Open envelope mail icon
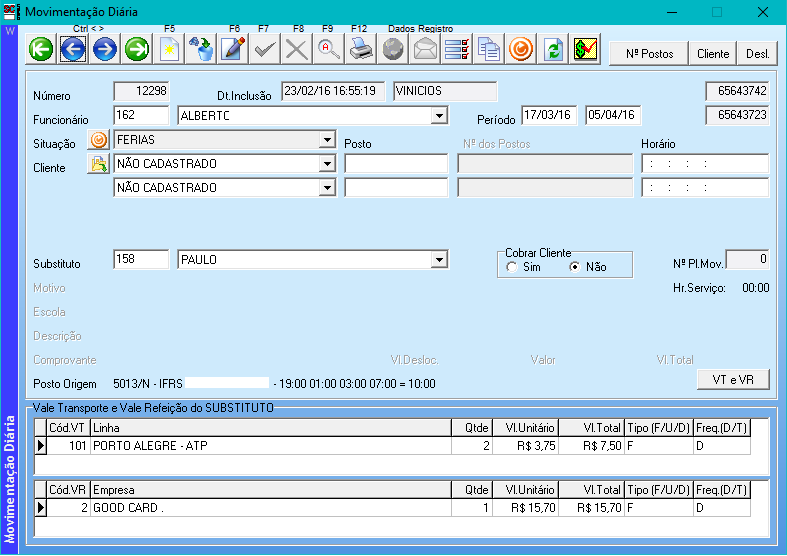The image size is (787, 556). (425, 49)
